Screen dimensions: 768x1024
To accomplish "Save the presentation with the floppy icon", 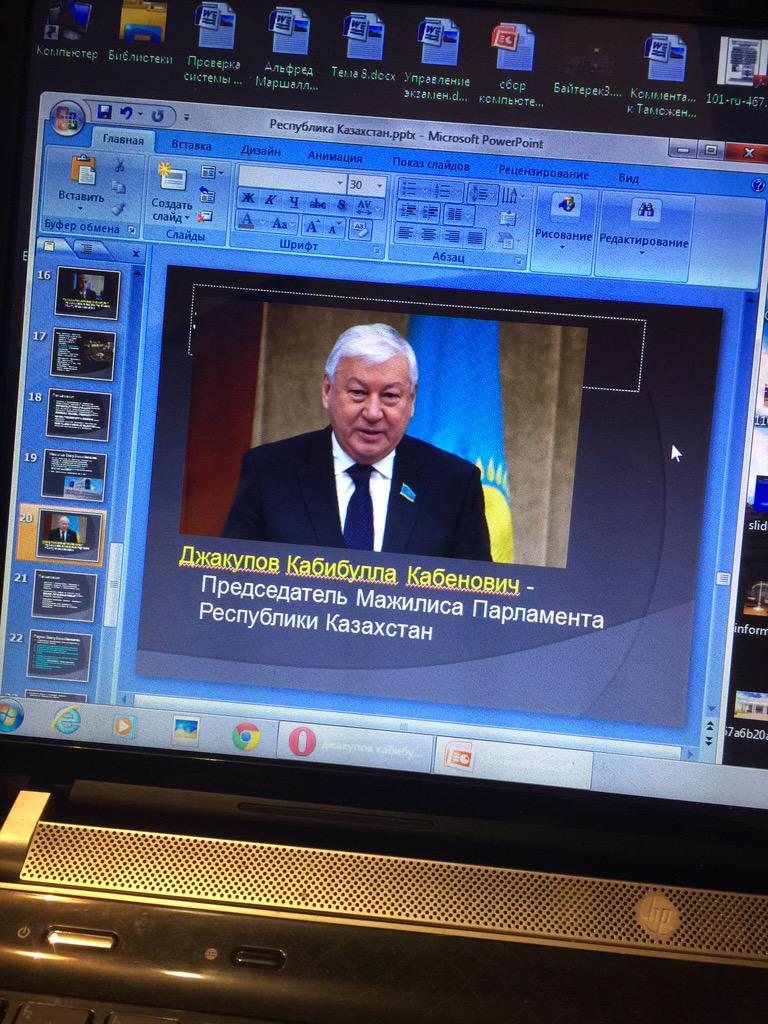I will 104,112.
